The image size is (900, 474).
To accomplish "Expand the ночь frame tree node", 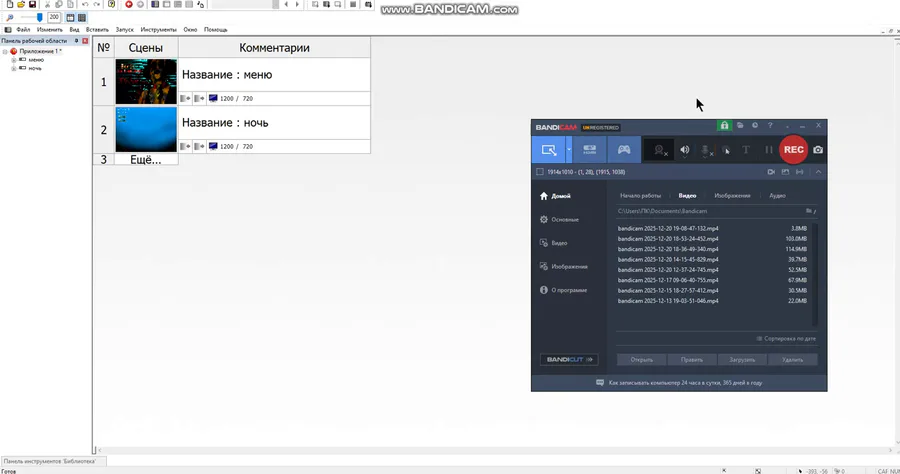I will [x=13, y=68].
